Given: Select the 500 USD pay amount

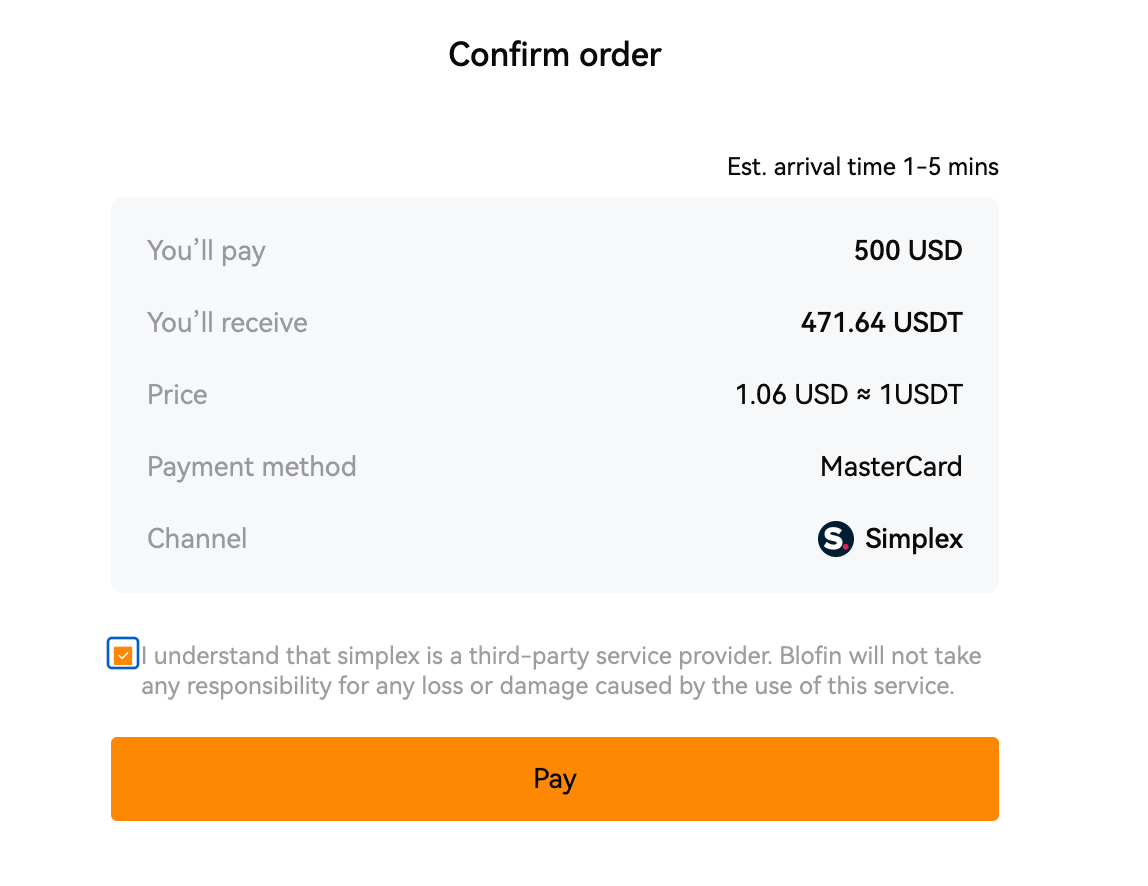Looking at the screenshot, I should click(908, 250).
